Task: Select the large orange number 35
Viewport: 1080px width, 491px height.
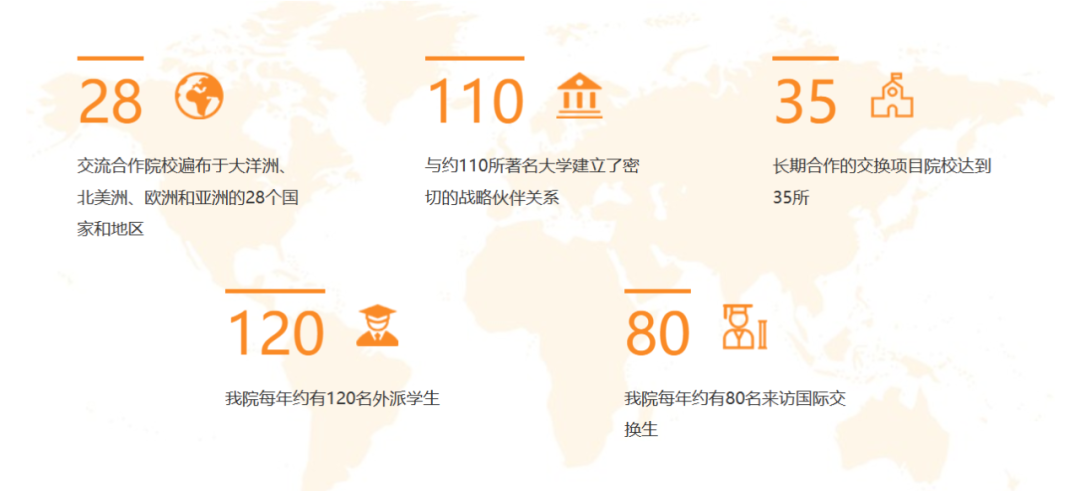Action: (805, 101)
